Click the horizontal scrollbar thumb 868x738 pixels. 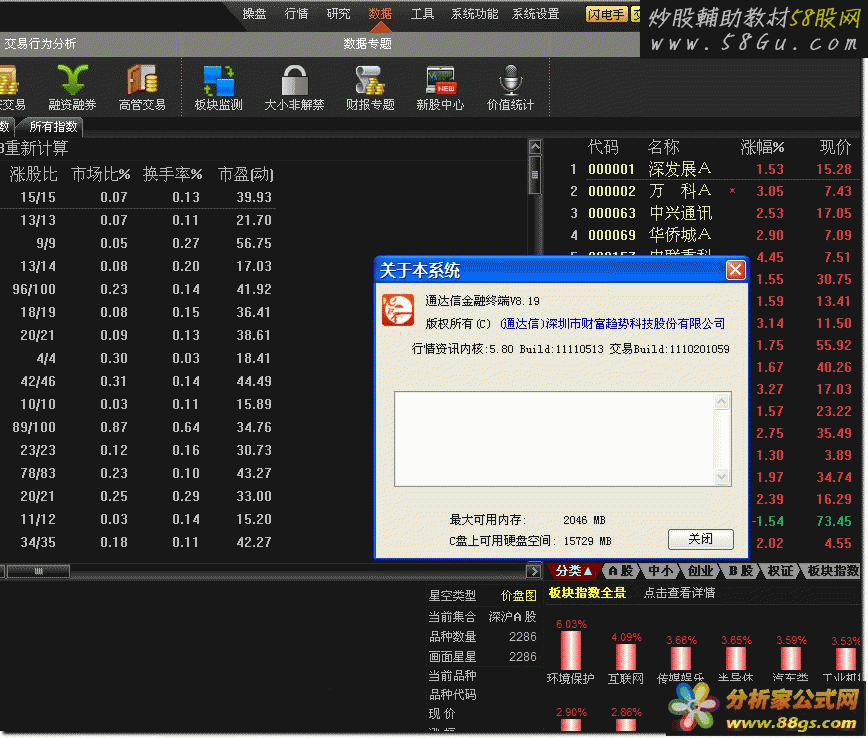(x=38, y=571)
